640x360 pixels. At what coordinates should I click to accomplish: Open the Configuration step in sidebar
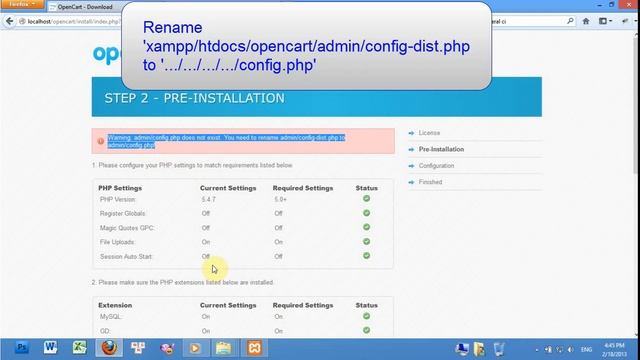pyautogui.click(x=436, y=166)
